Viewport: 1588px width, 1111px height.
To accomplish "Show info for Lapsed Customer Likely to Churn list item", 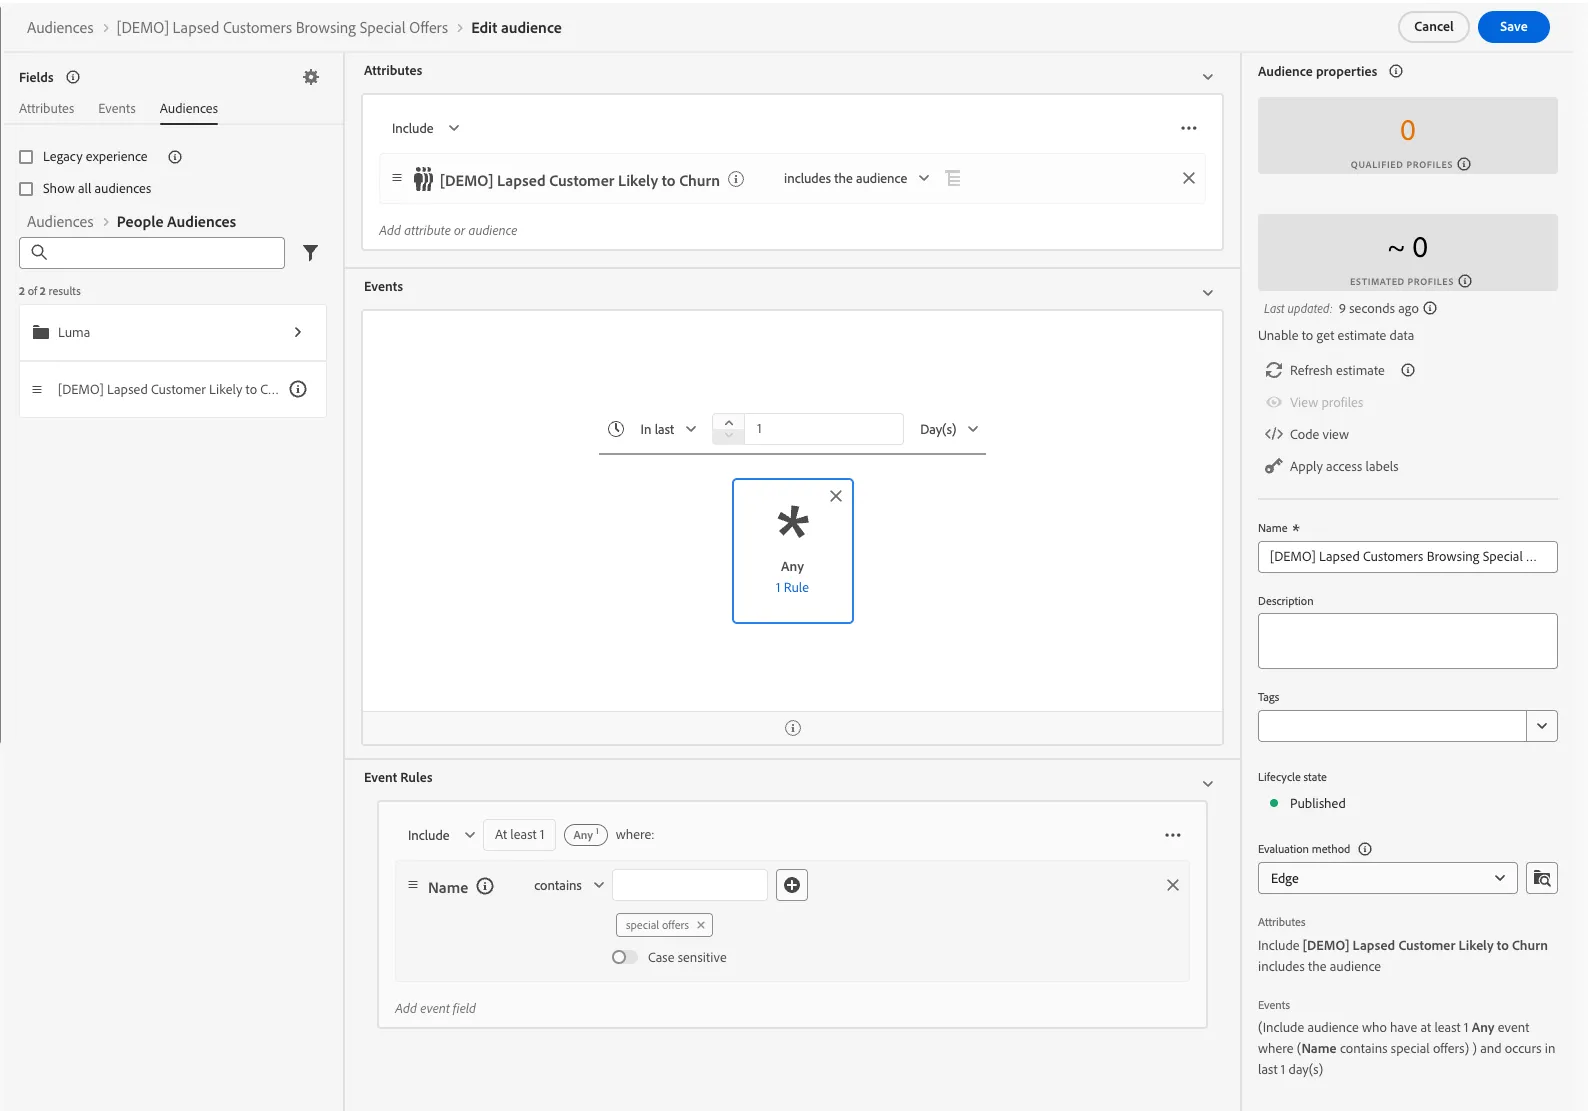I will click(298, 389).
